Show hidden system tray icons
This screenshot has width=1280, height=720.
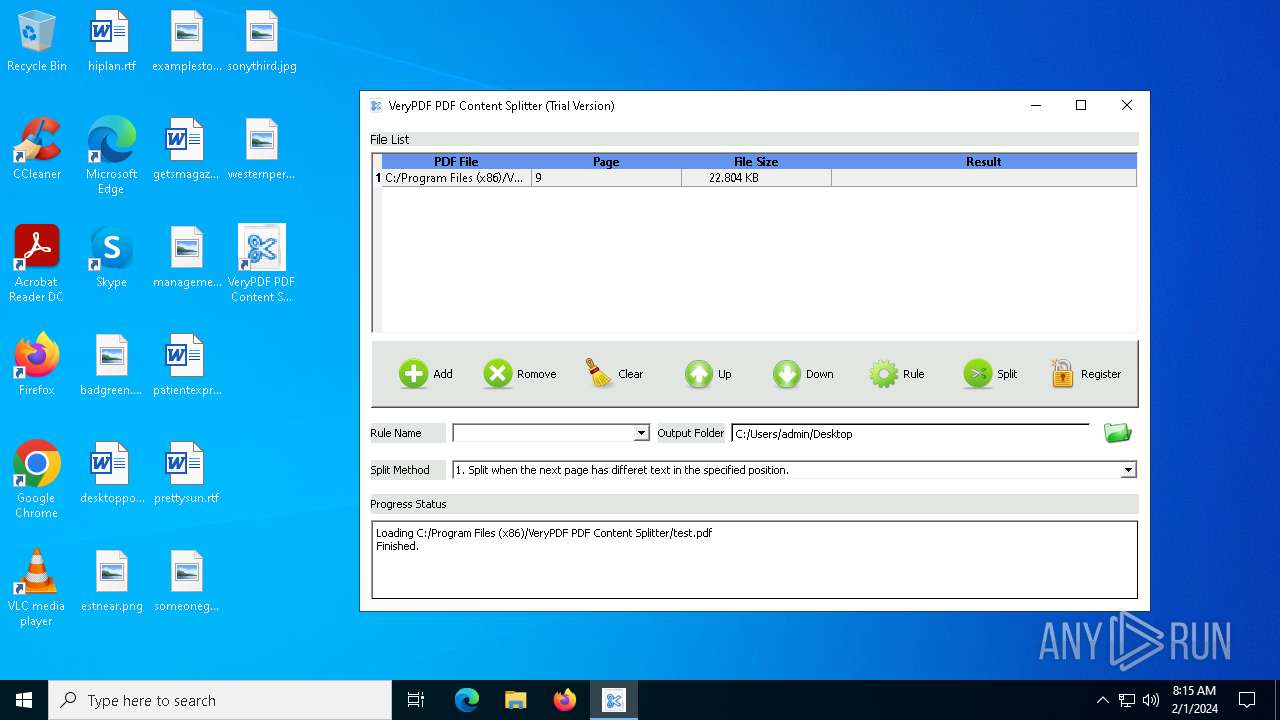pos(1102,700)
